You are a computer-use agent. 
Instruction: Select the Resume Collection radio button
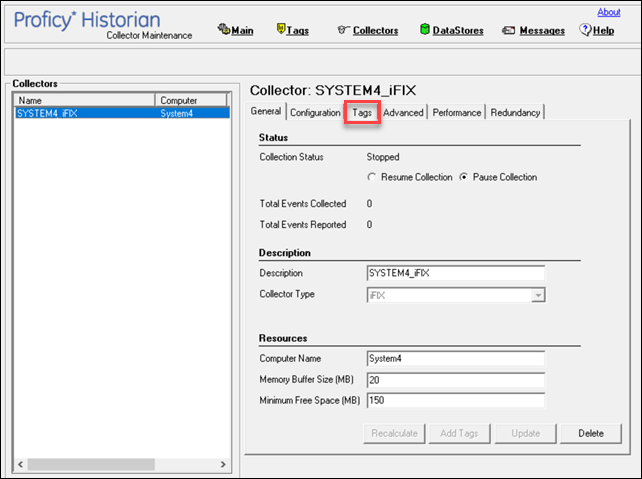372,177
